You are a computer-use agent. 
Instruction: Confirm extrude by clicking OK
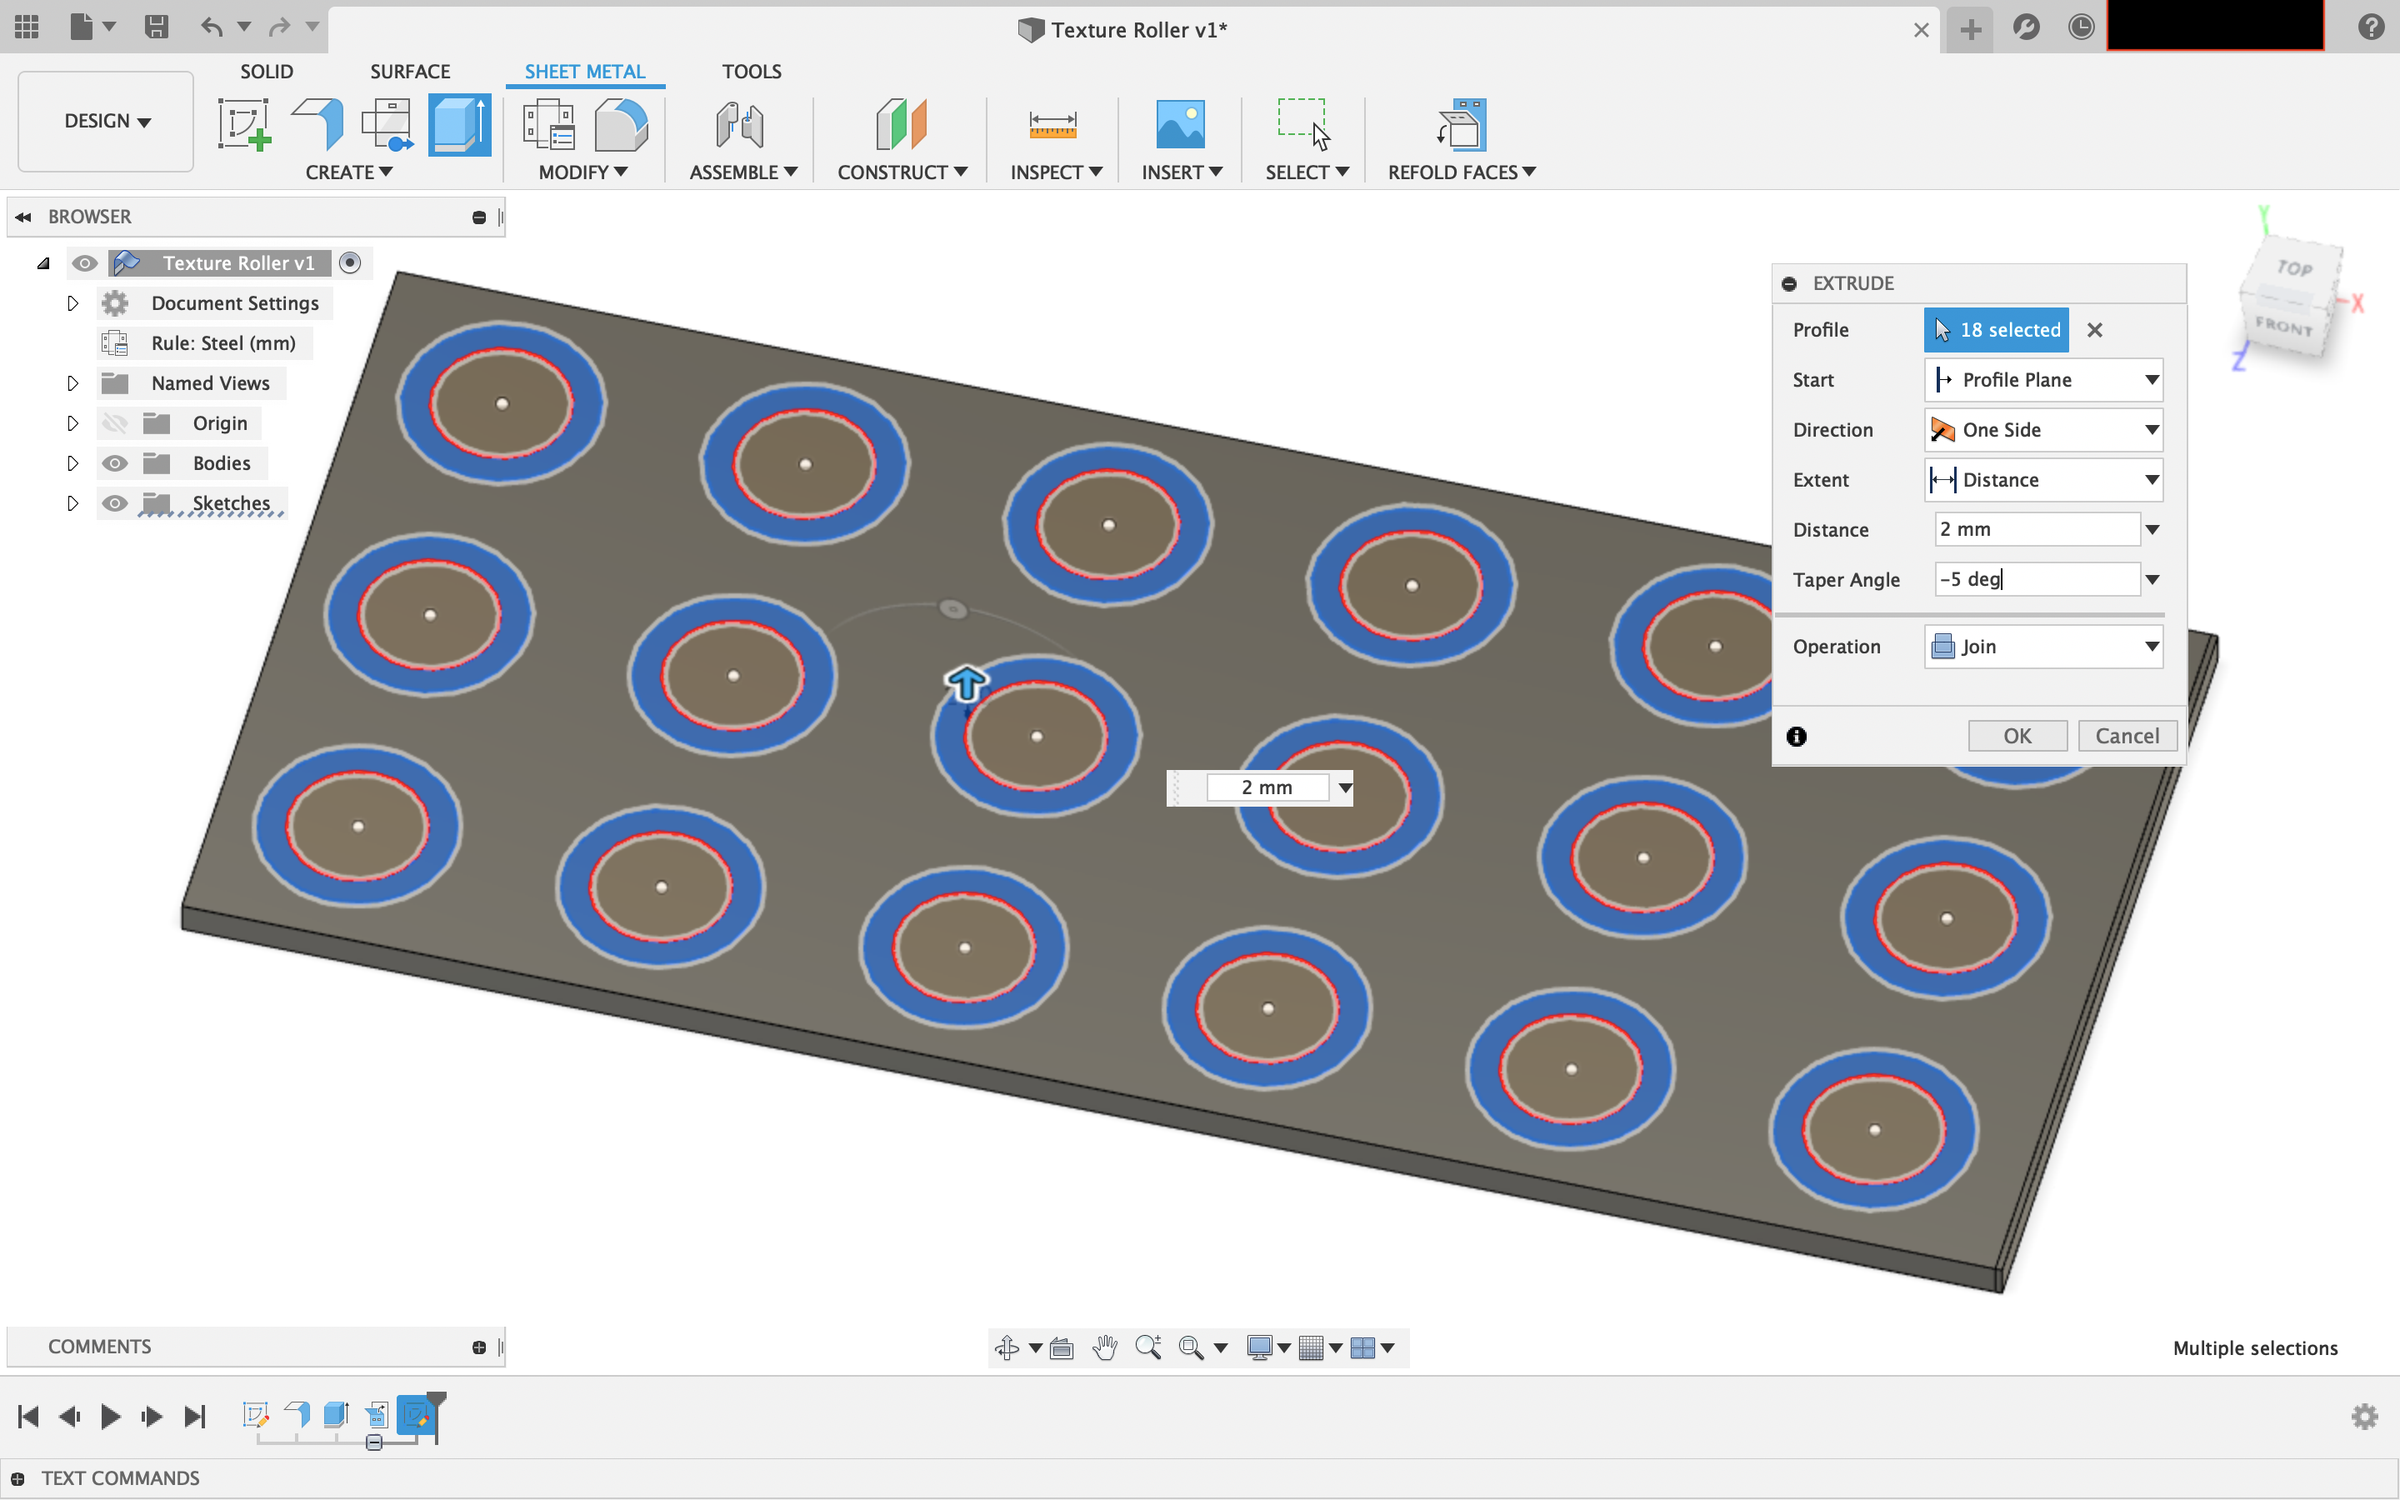coord(2017,735)
